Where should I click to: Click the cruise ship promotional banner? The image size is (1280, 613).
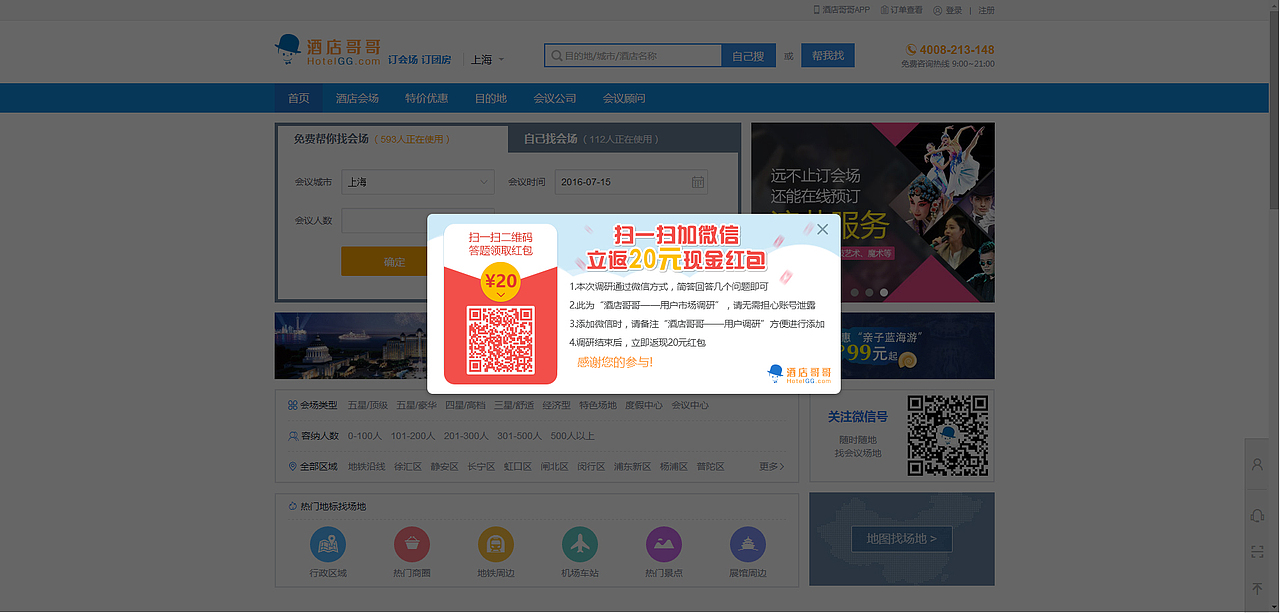(350, 346)
